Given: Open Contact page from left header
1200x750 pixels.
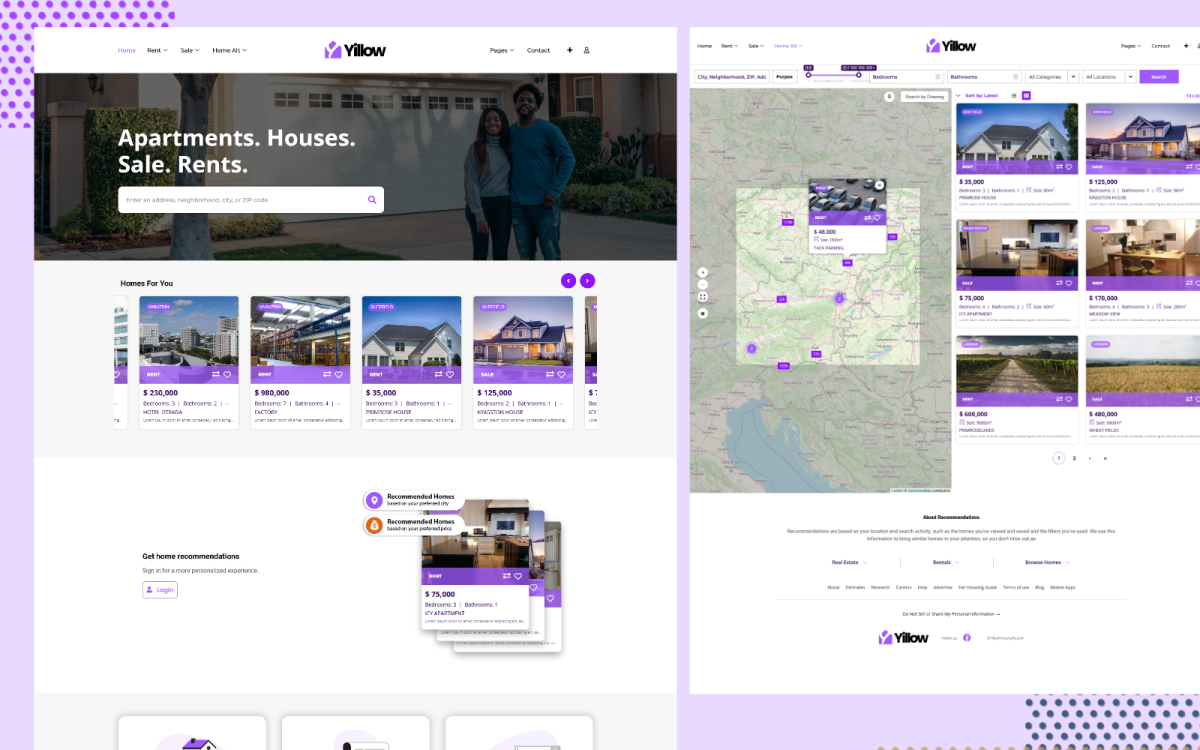Looking at the screenshot, I should tap(538, 50).
